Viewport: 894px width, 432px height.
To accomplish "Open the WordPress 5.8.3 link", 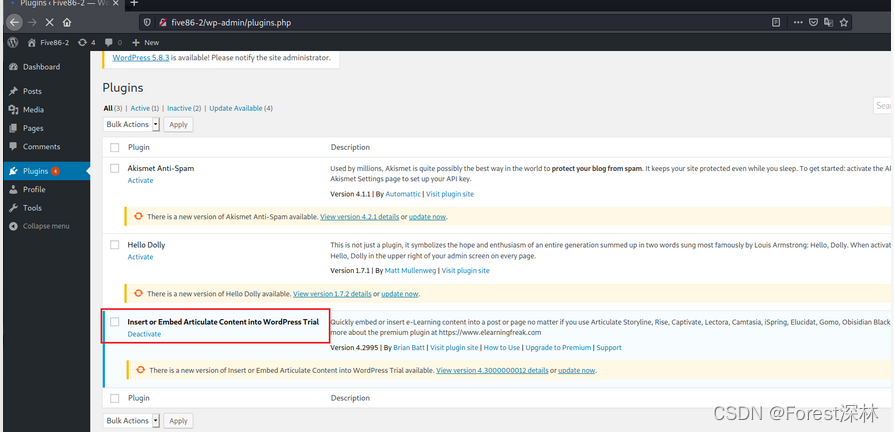I will click(x=141, y=58).
